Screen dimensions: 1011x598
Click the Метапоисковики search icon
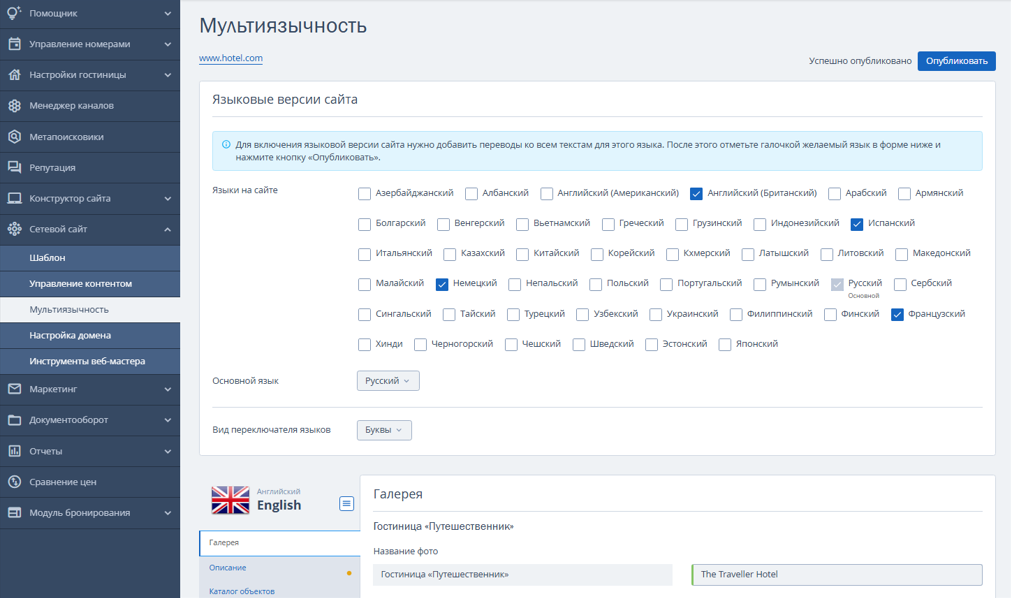coord(14,137)
